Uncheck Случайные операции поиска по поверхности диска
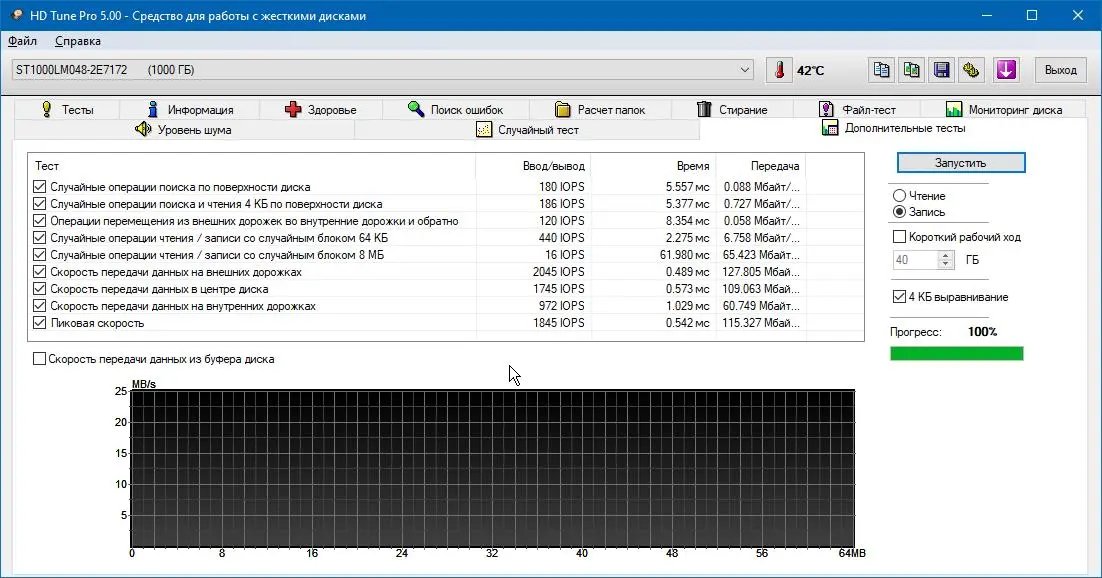This screenshot has height=578, width=1102. pyautogui.click(x=39, y=187)
